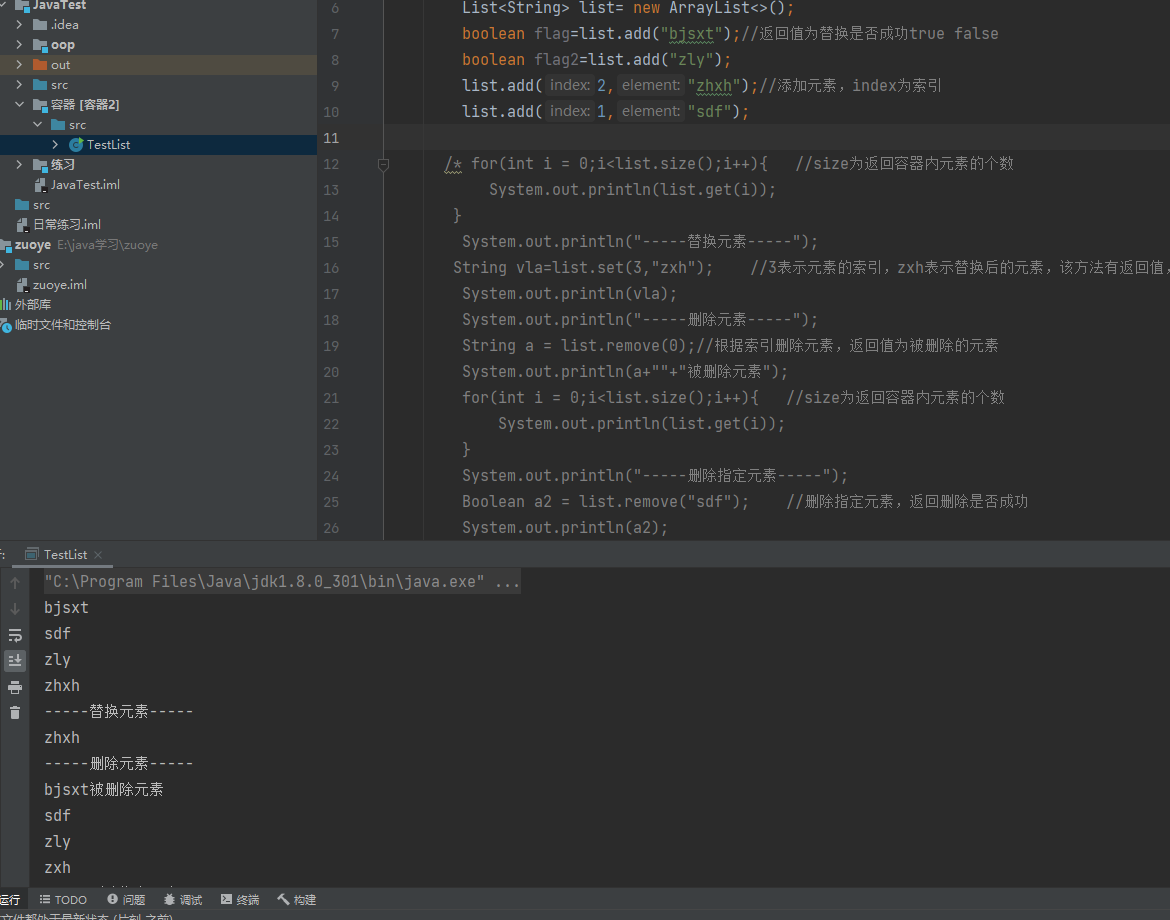Screen dimensions: 1170x920
Task: Expand the src folder under JavaTest
Action: [19, 85]
